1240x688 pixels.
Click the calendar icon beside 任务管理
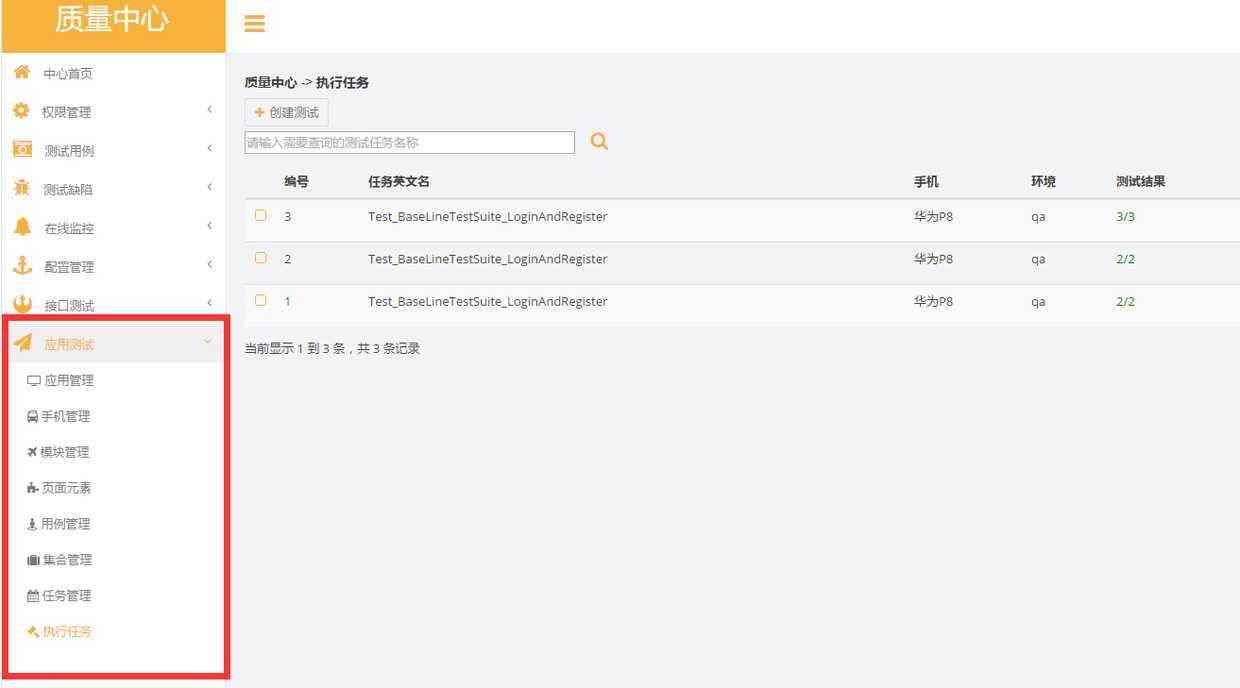[33, 596]
